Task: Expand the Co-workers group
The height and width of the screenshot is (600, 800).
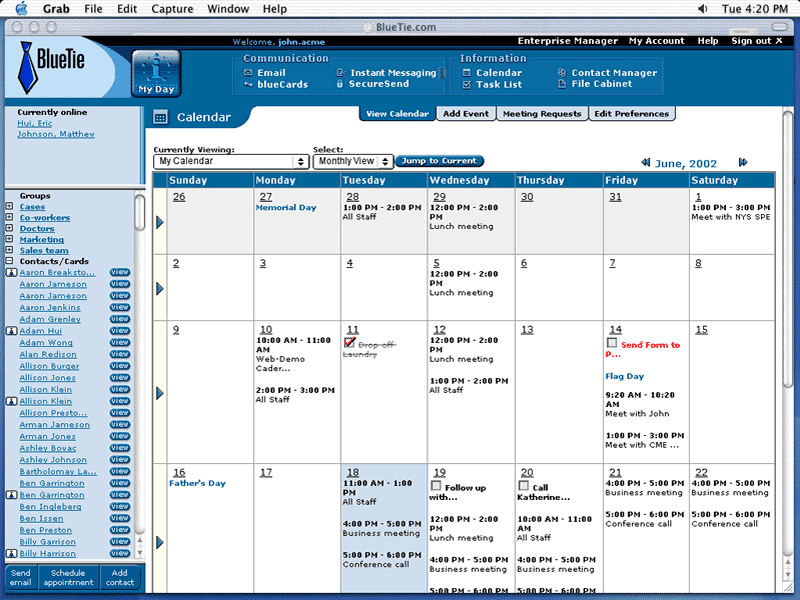Action: (9, 217)
